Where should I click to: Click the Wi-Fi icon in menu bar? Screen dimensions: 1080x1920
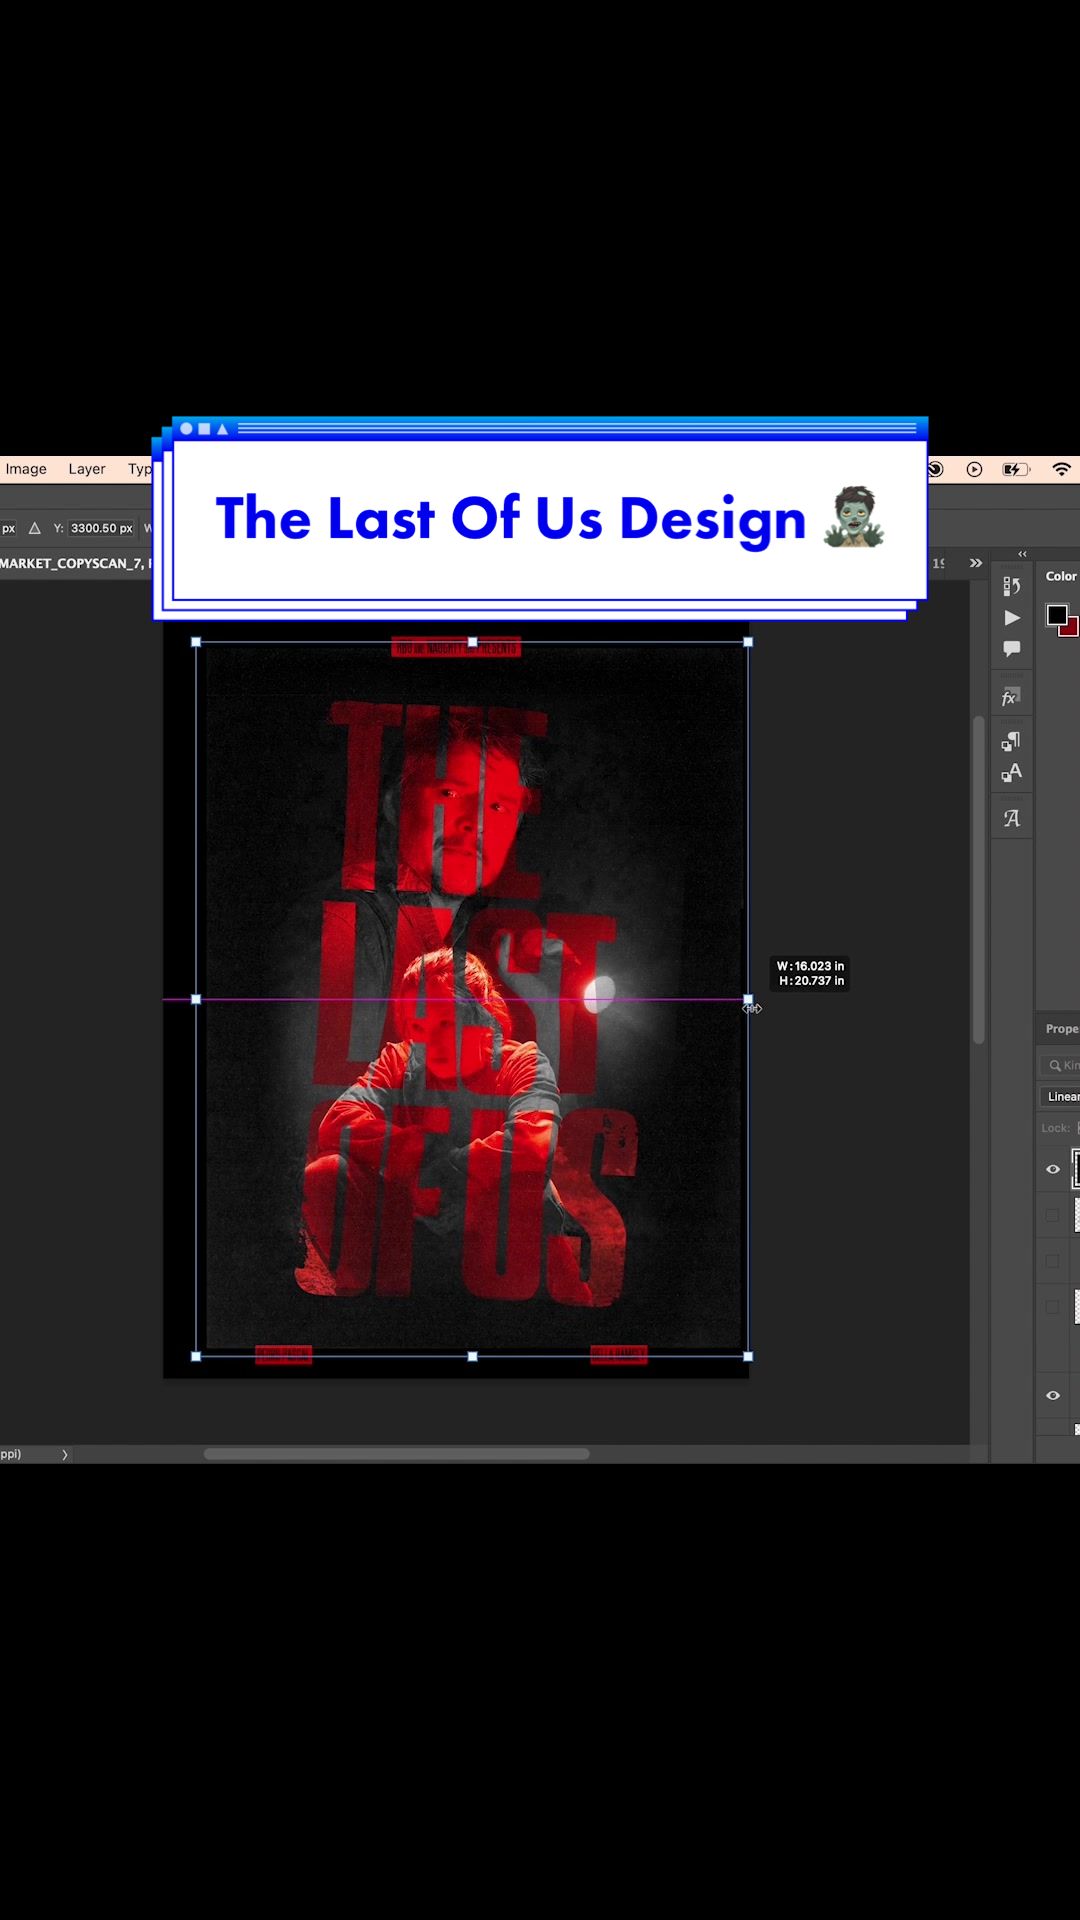(1061, 469)
